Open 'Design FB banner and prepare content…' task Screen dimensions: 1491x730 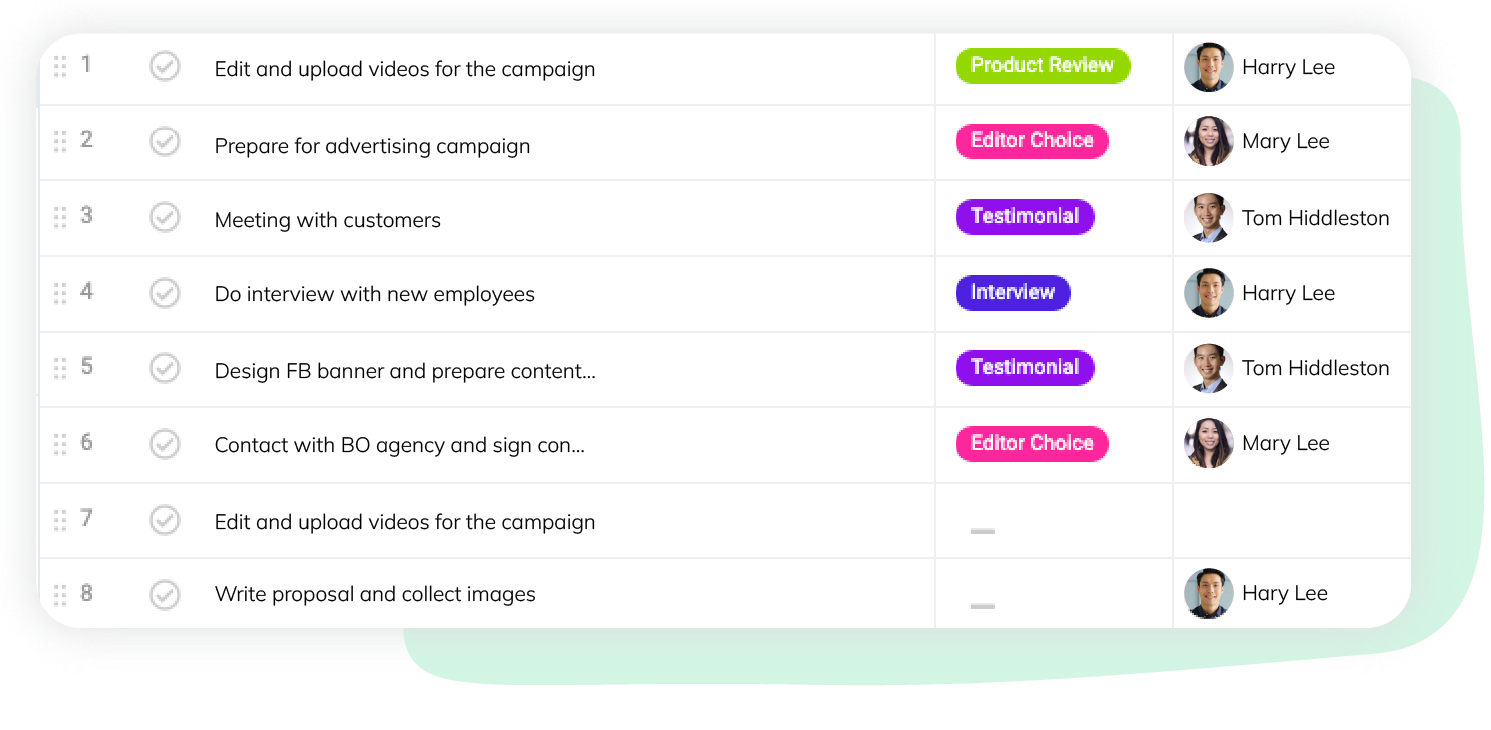click(x=404, y=371)
